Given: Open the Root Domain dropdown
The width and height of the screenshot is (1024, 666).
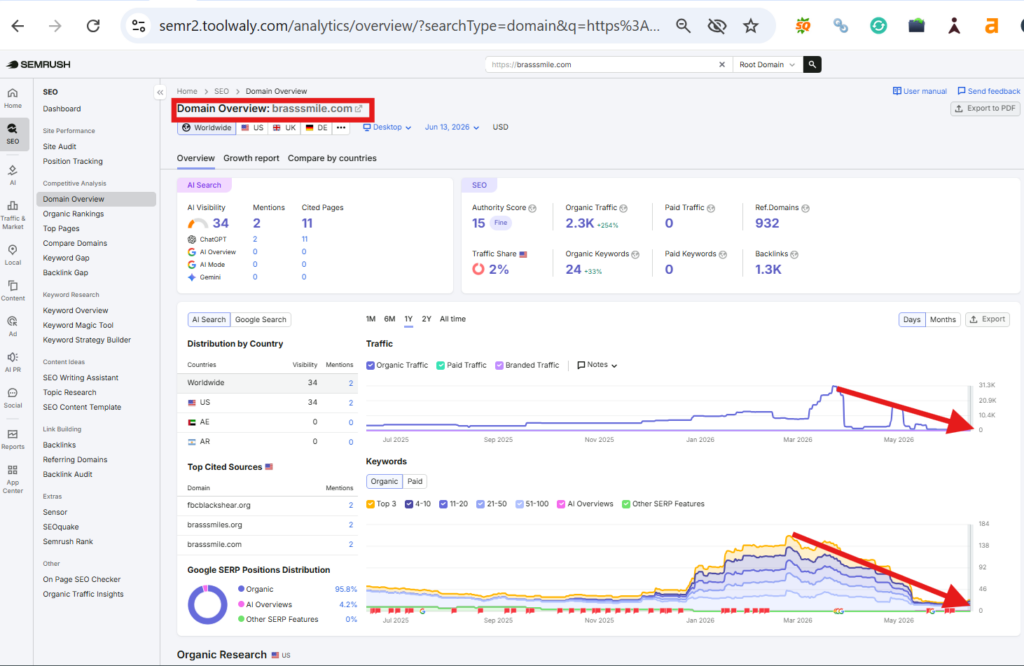Looking at the screenshot, I should pos(767,65).
